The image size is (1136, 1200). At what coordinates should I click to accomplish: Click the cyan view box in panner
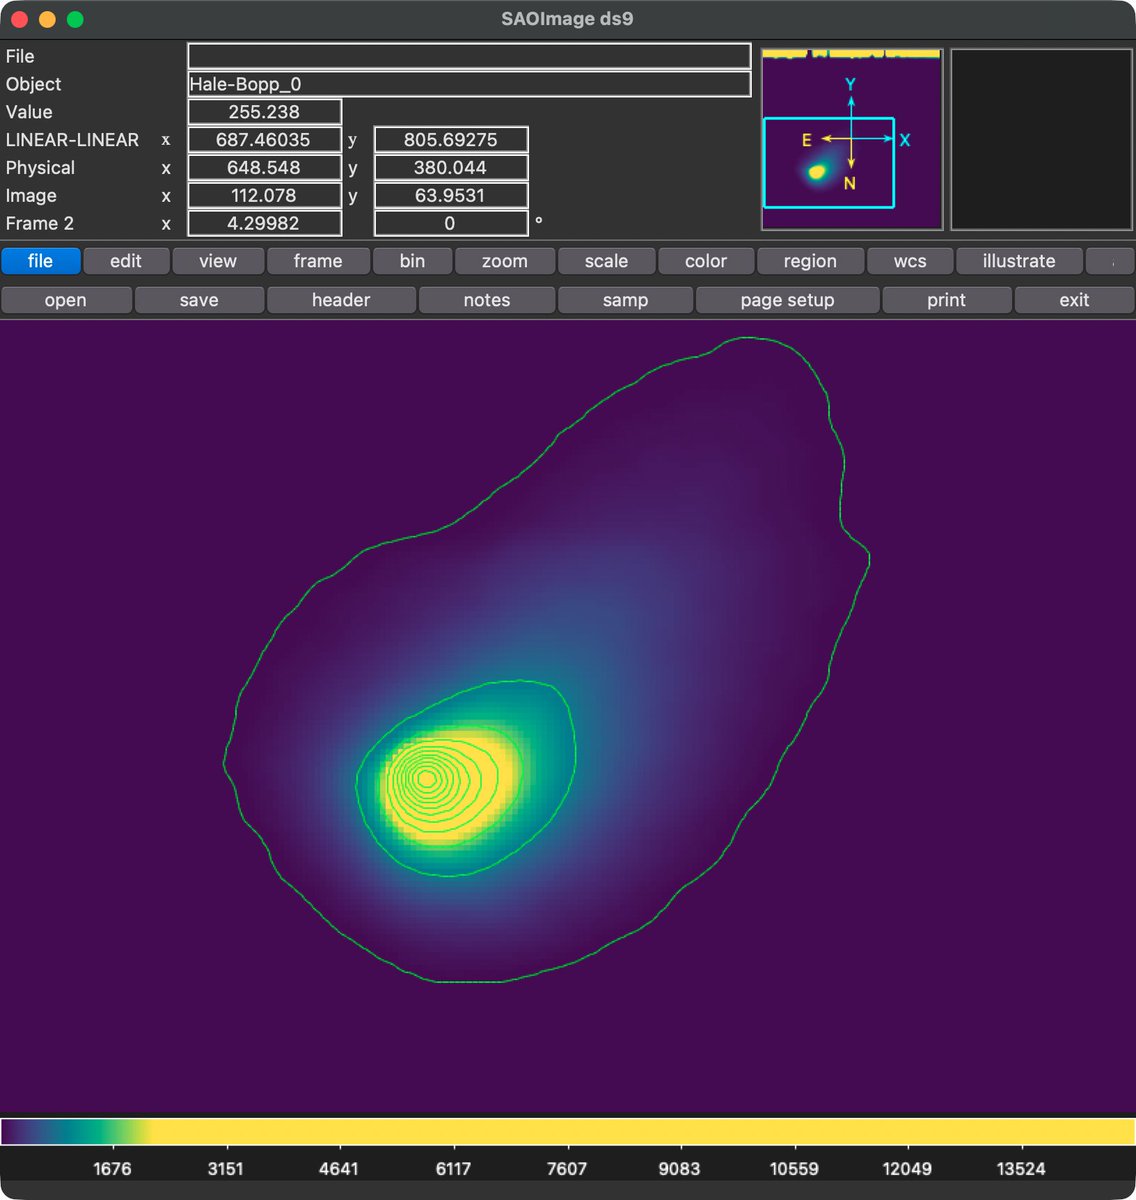coord(829,163)
